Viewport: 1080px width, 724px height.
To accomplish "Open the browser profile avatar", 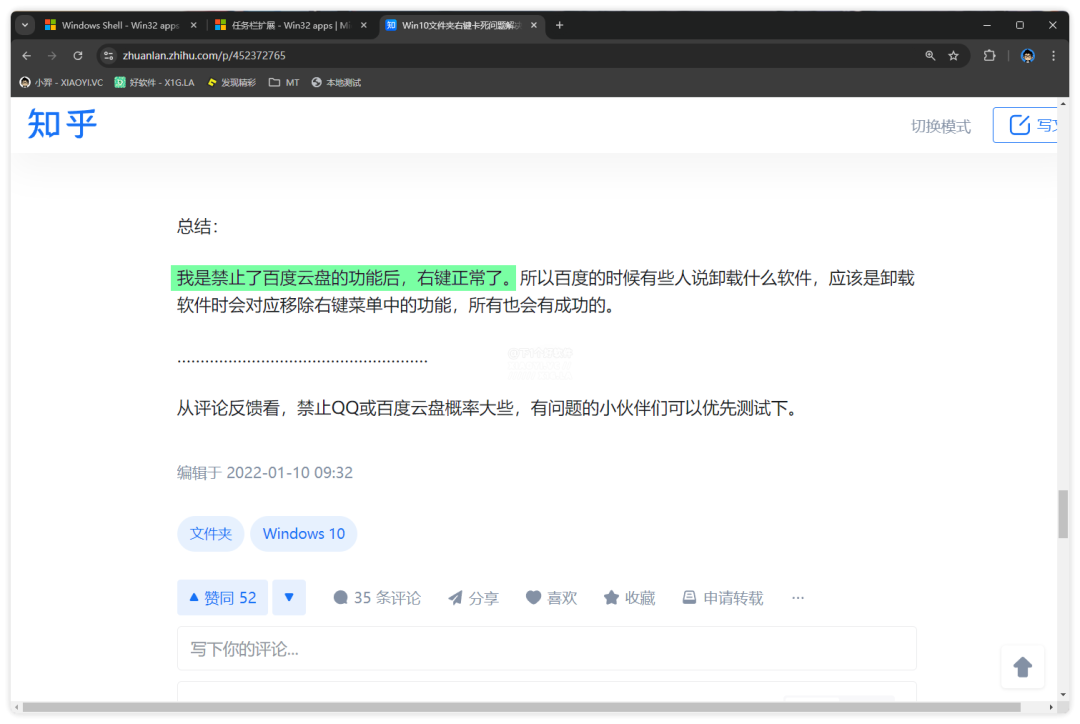I will tap(1028, 56).
